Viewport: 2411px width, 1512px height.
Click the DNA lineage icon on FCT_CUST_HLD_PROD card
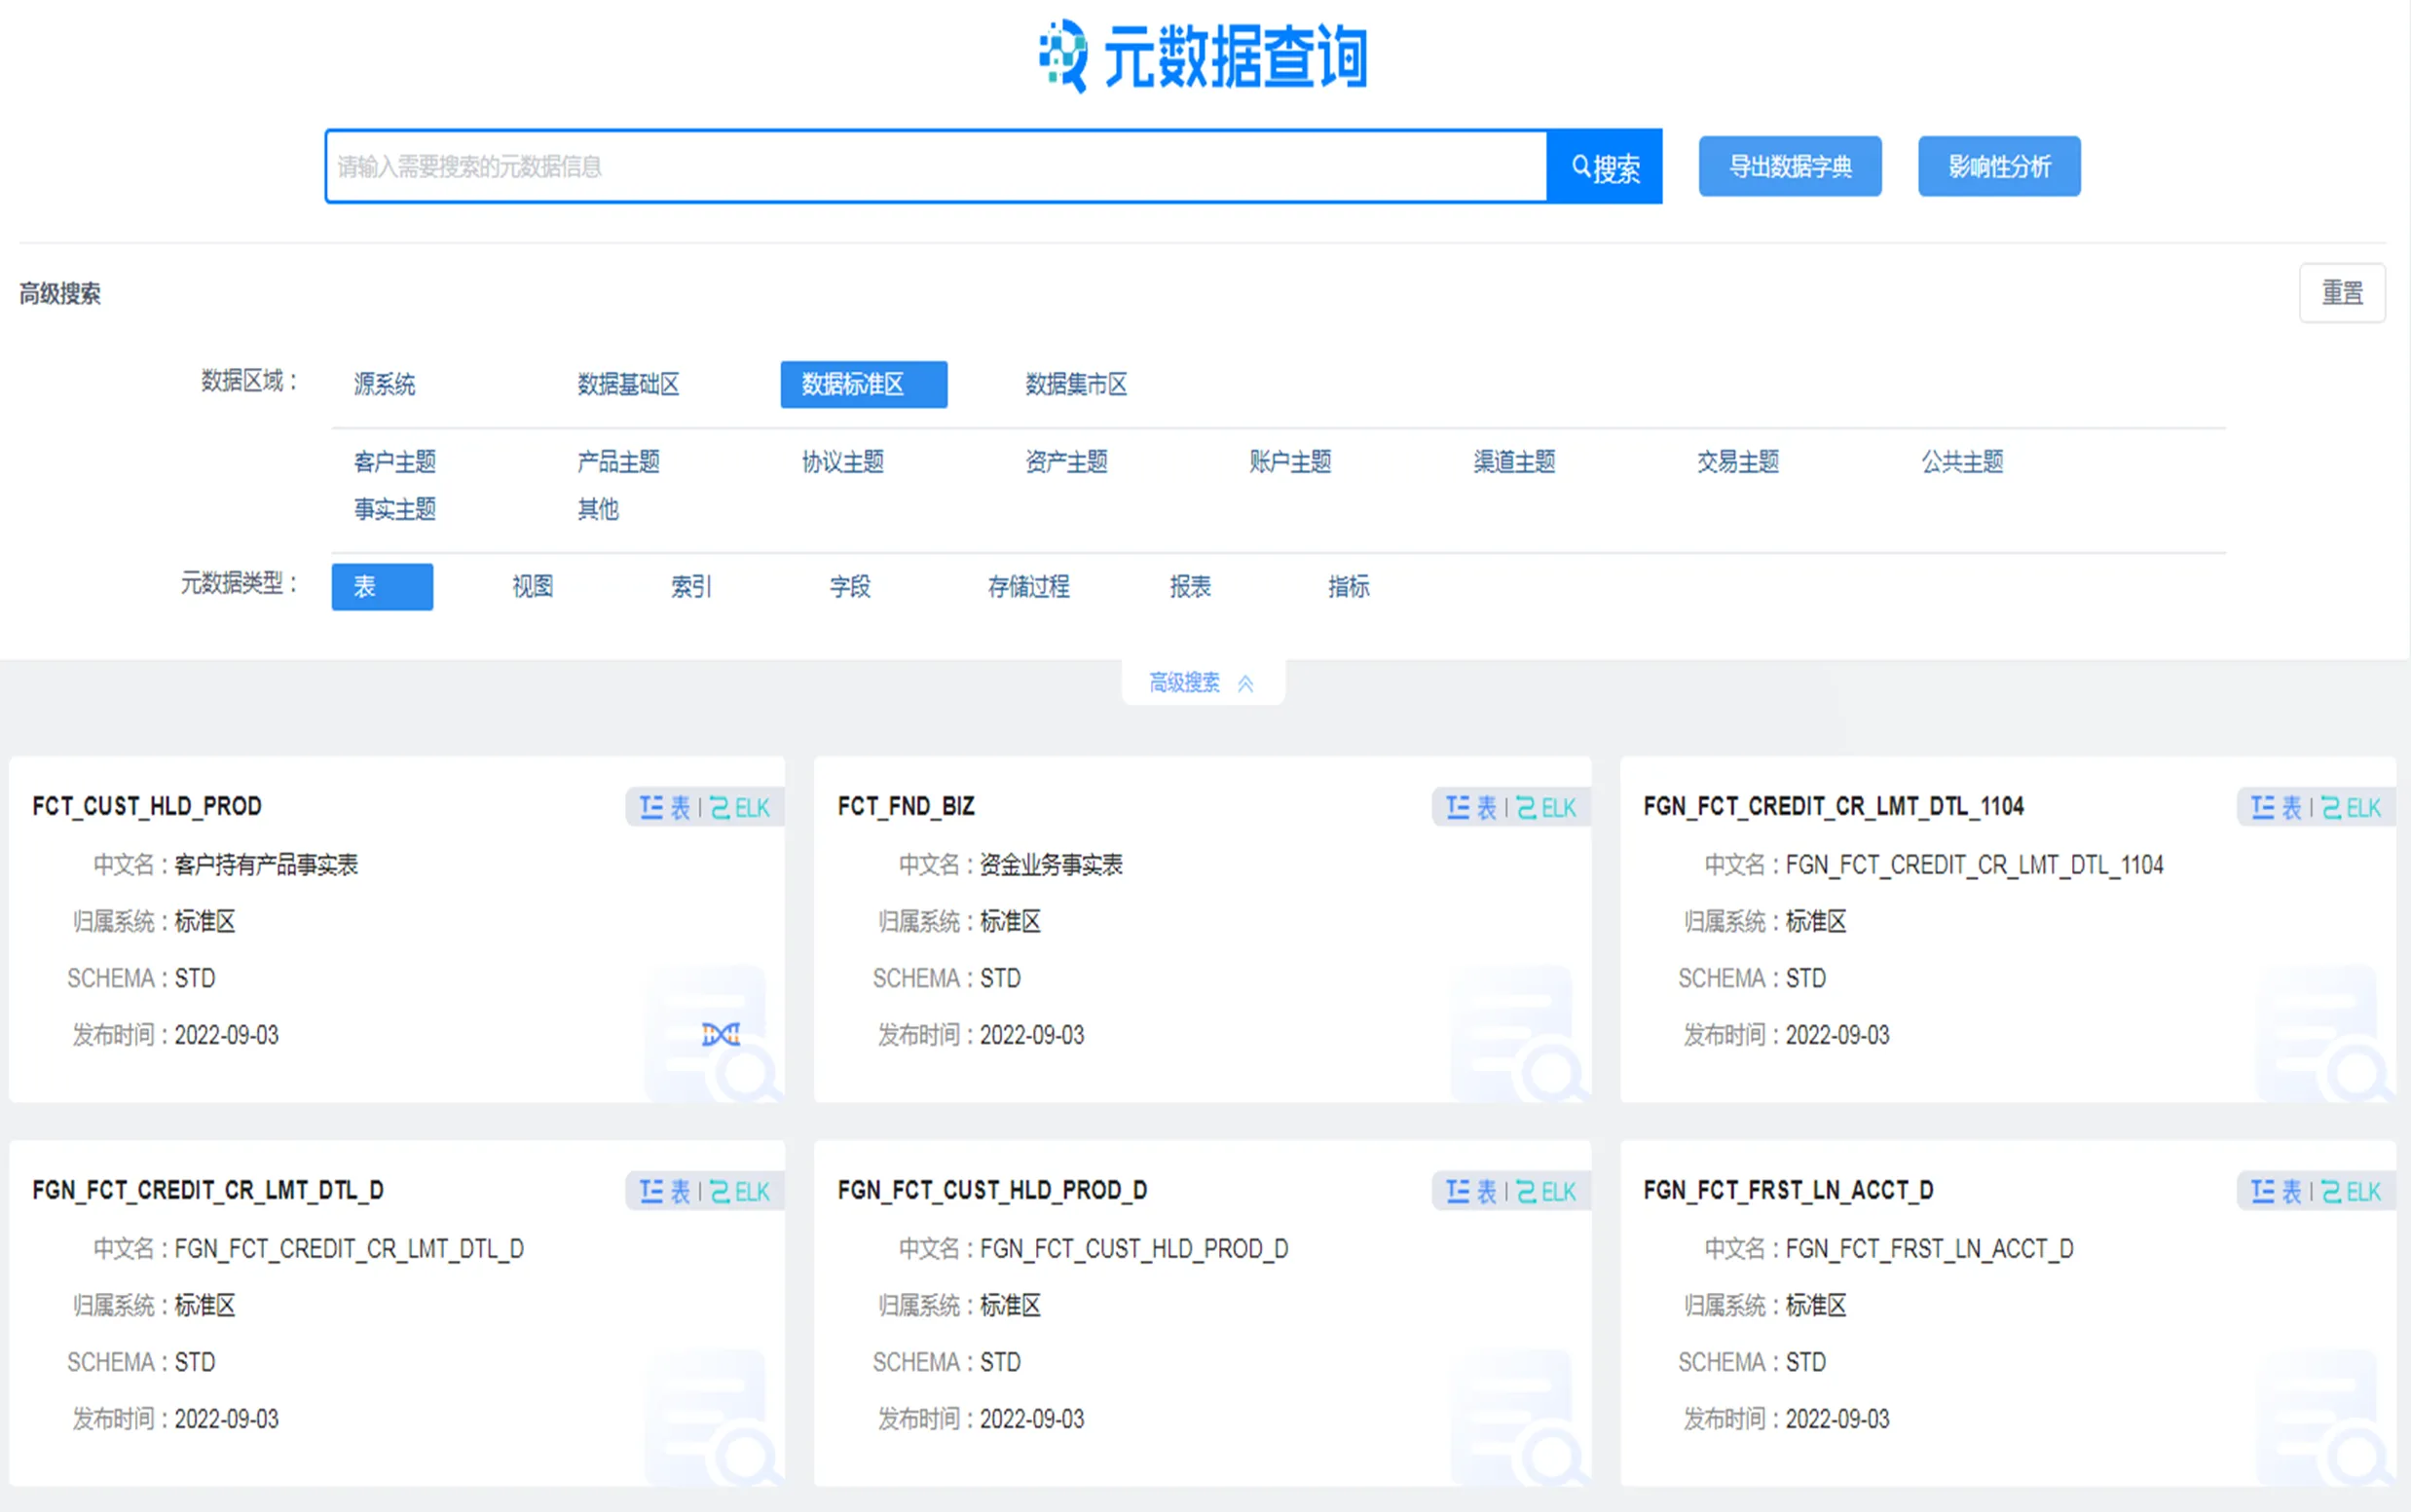720,1034
